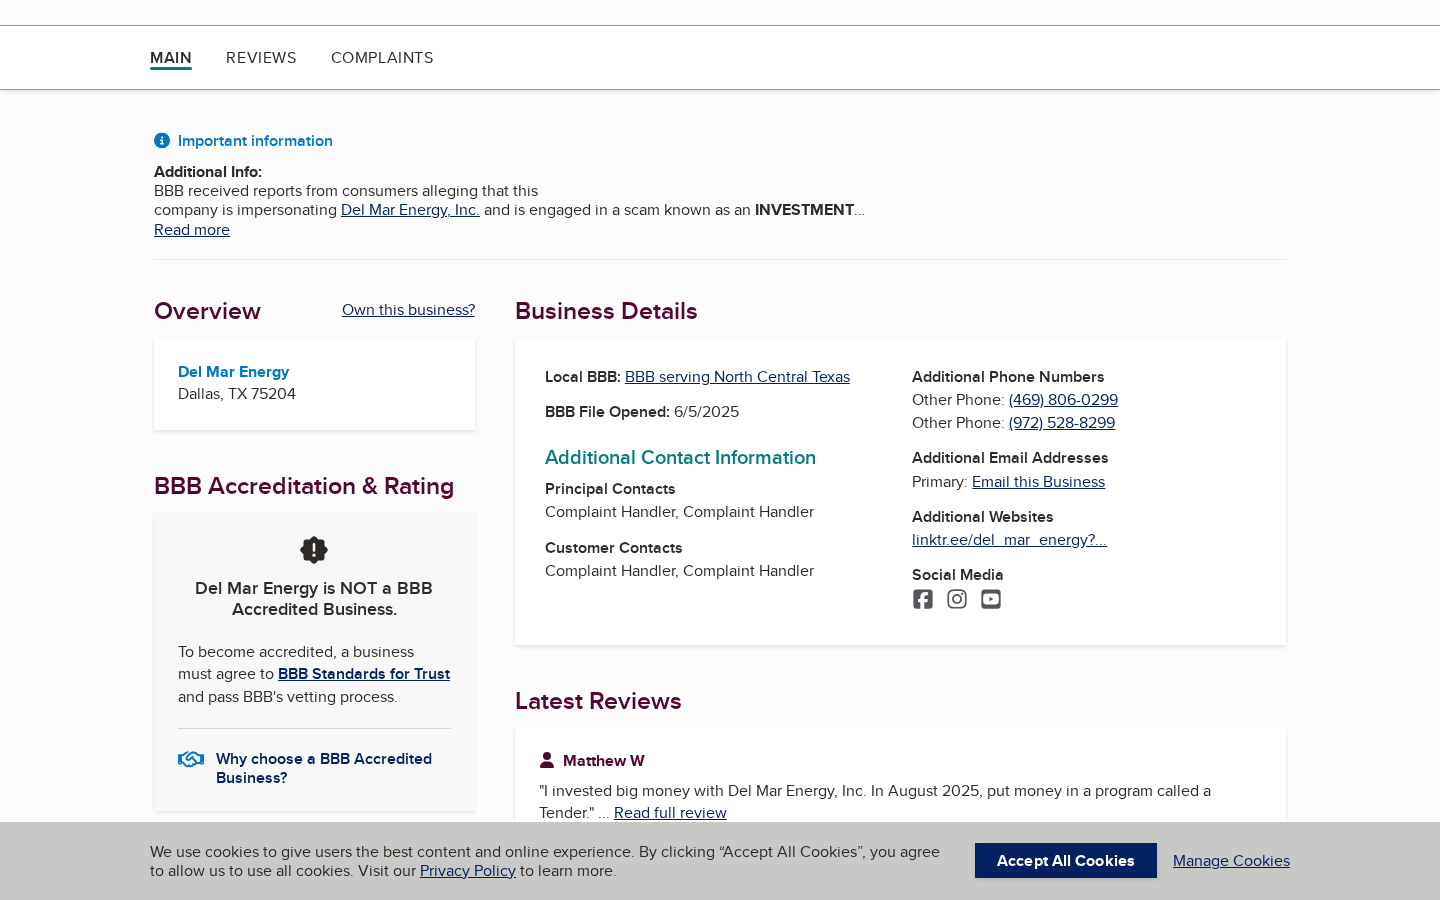Image resolution: width=1440 pixels, height=900 pixels.
Task: Click the Social Media label
Action: point(957,575)
